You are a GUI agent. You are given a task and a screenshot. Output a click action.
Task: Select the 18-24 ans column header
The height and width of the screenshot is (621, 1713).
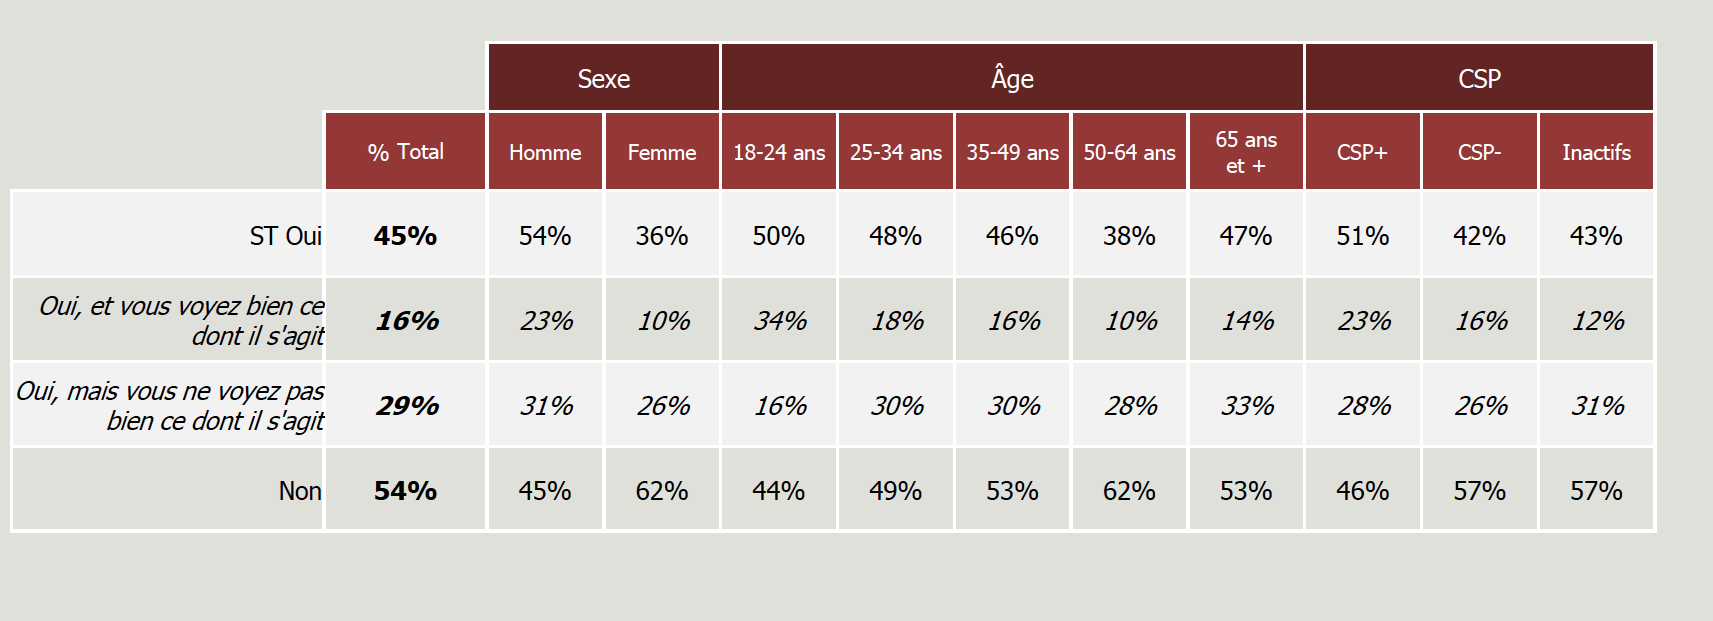tap(779, 152)
